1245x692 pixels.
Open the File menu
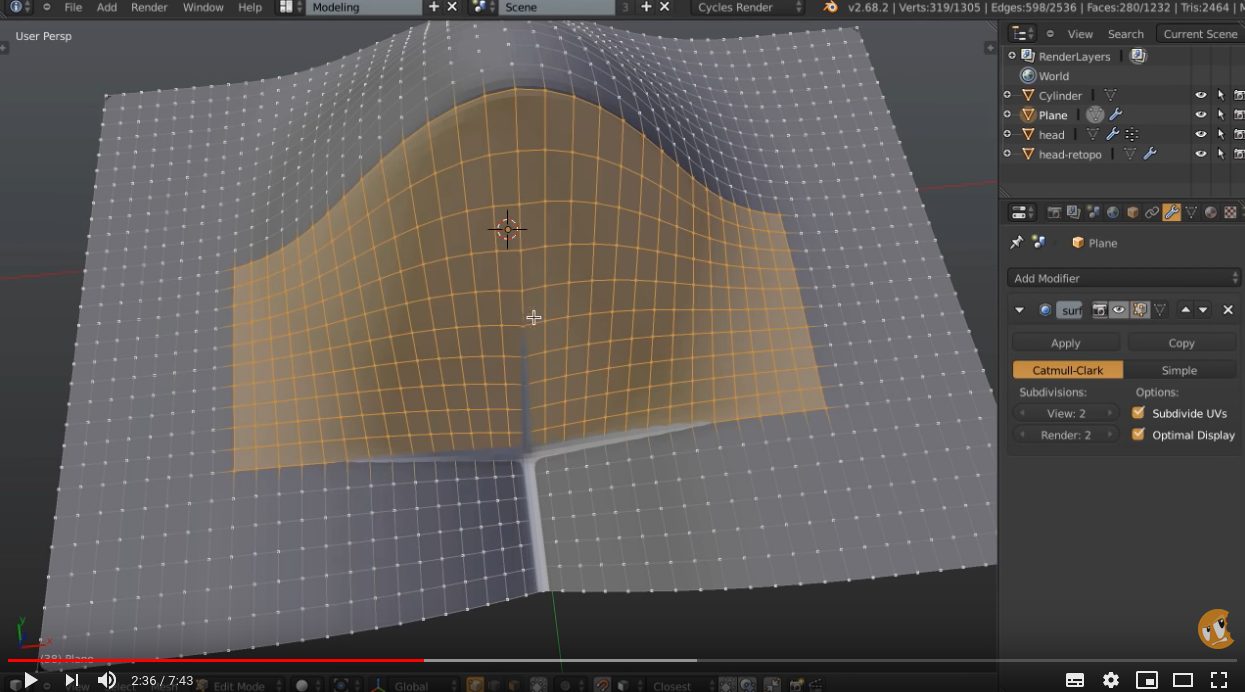tap(74, 7)
